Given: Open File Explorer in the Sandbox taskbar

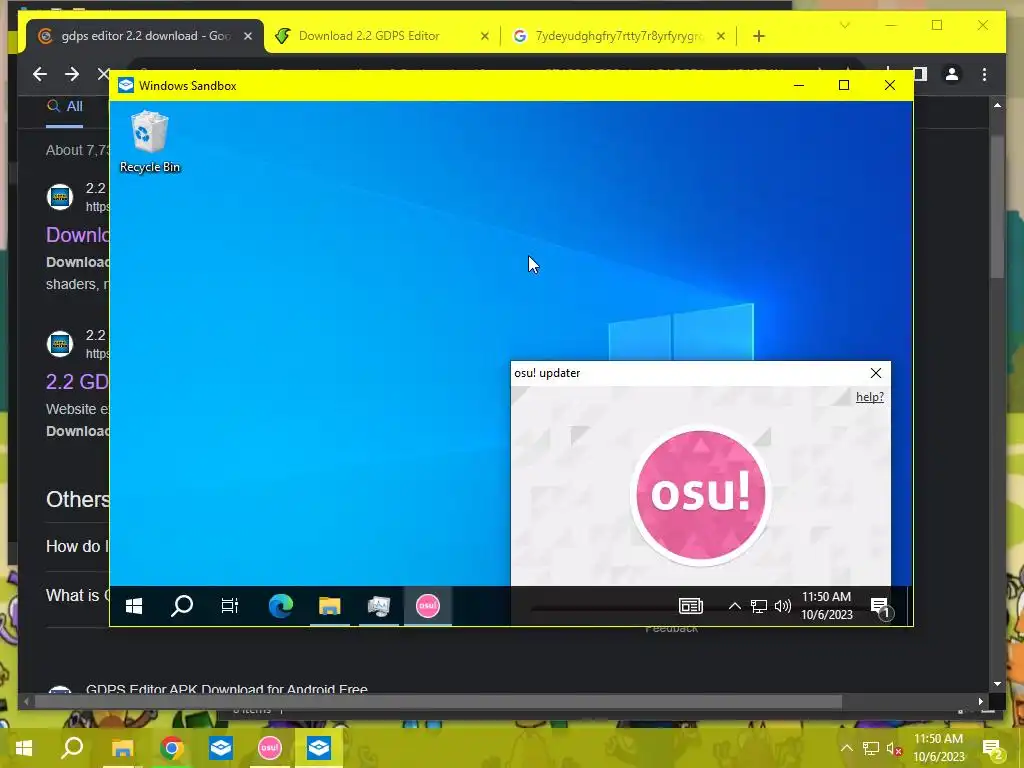Looking at the screenshot, I should [330, 606].
